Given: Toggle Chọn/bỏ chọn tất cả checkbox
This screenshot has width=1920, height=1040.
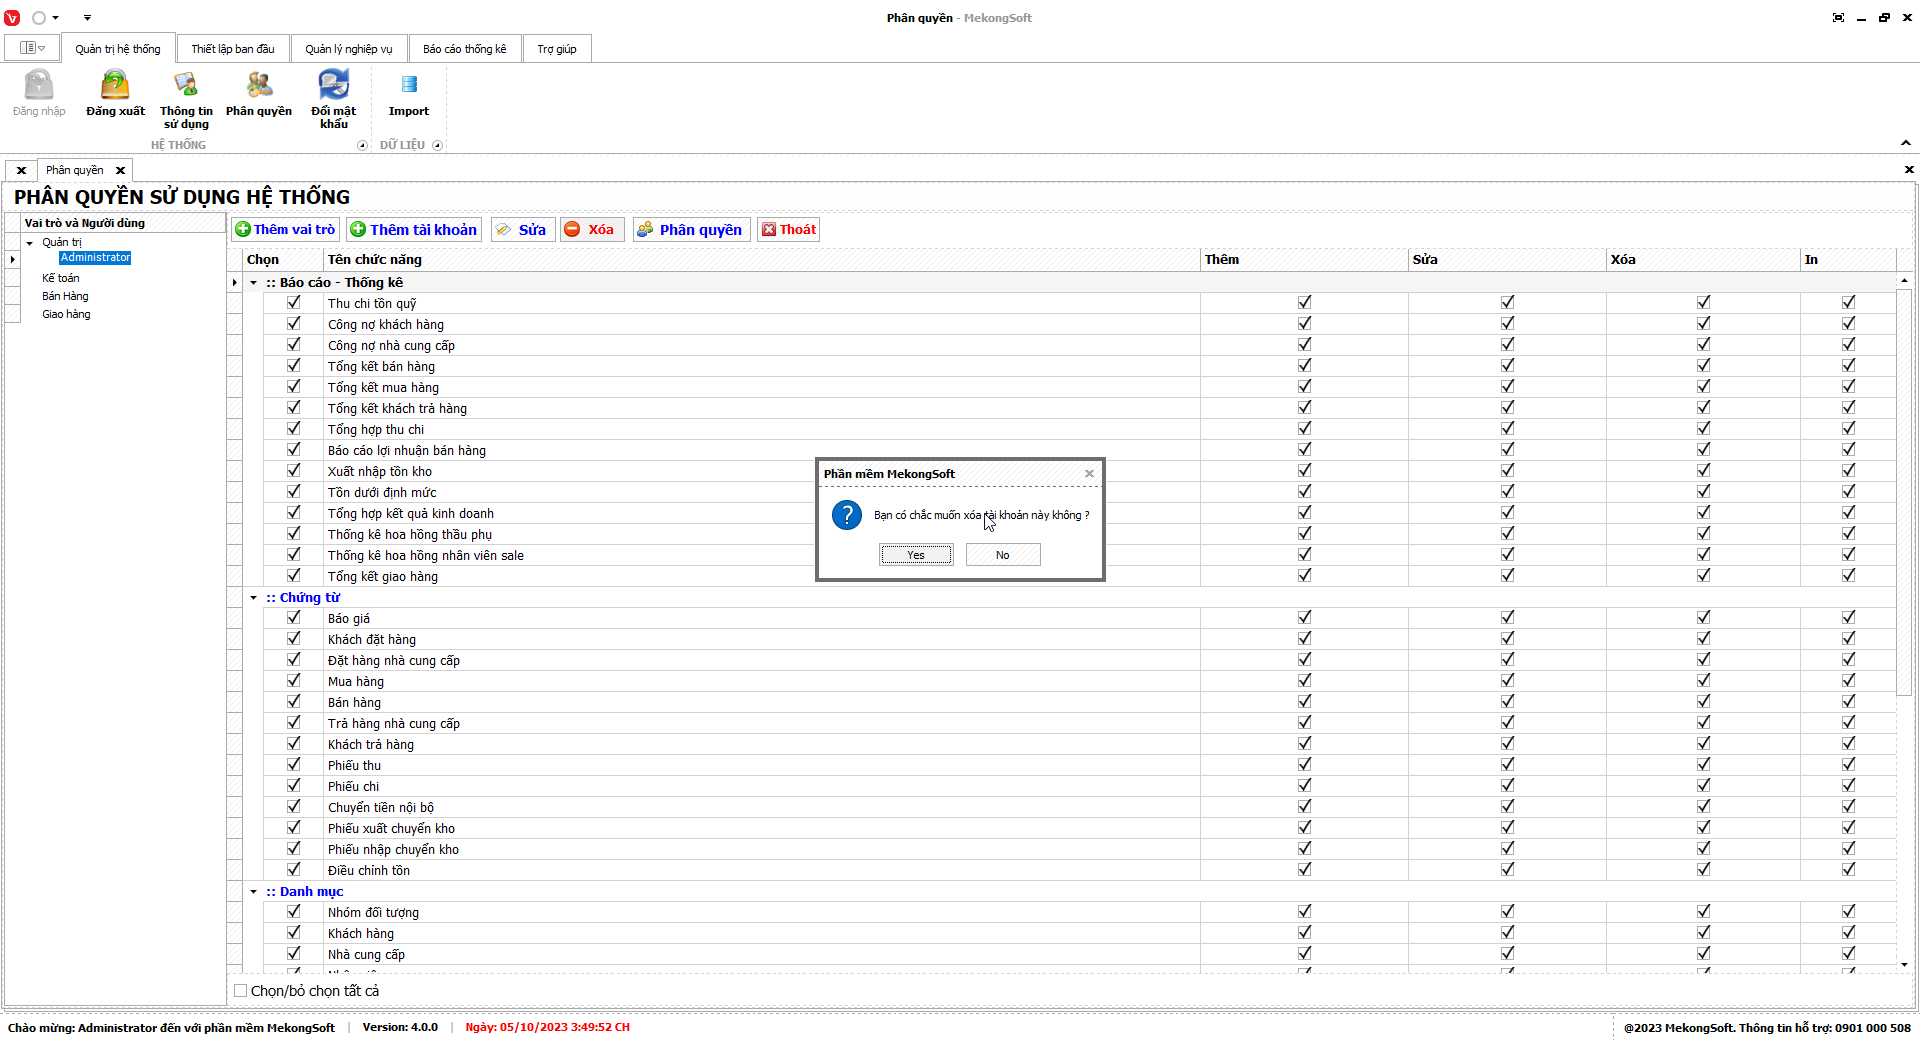Looking at the screenshot, I should (240, 991).
